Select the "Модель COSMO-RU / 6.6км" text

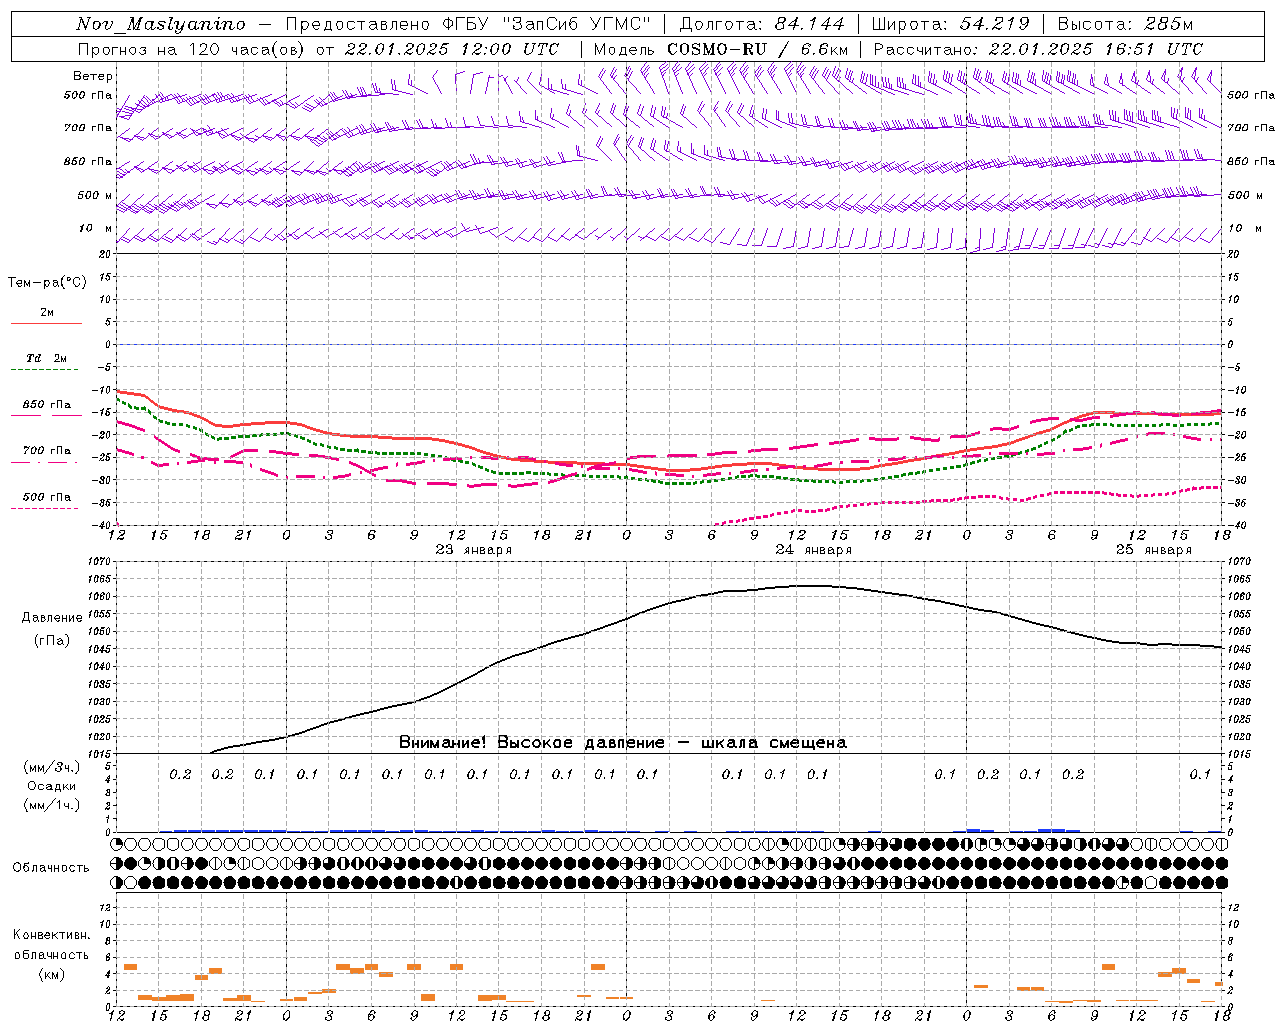click(720, 49)
